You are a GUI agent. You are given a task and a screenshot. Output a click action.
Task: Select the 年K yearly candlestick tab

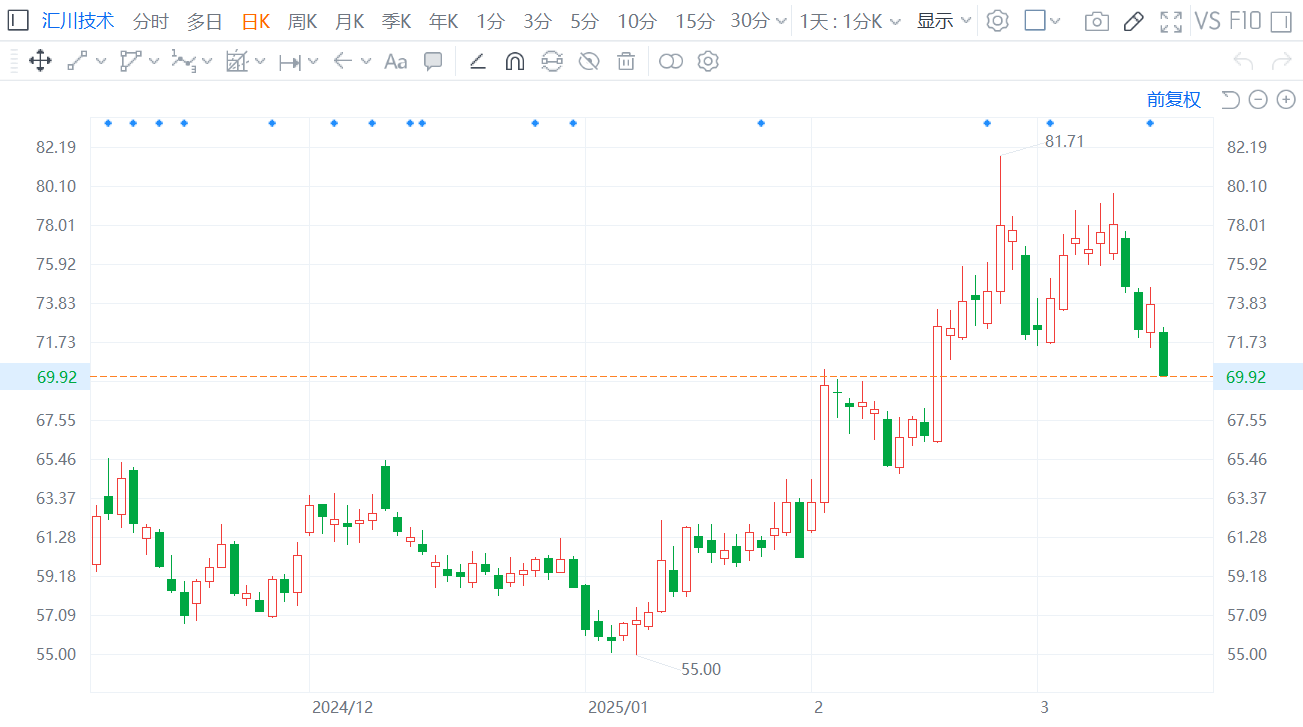443,20
